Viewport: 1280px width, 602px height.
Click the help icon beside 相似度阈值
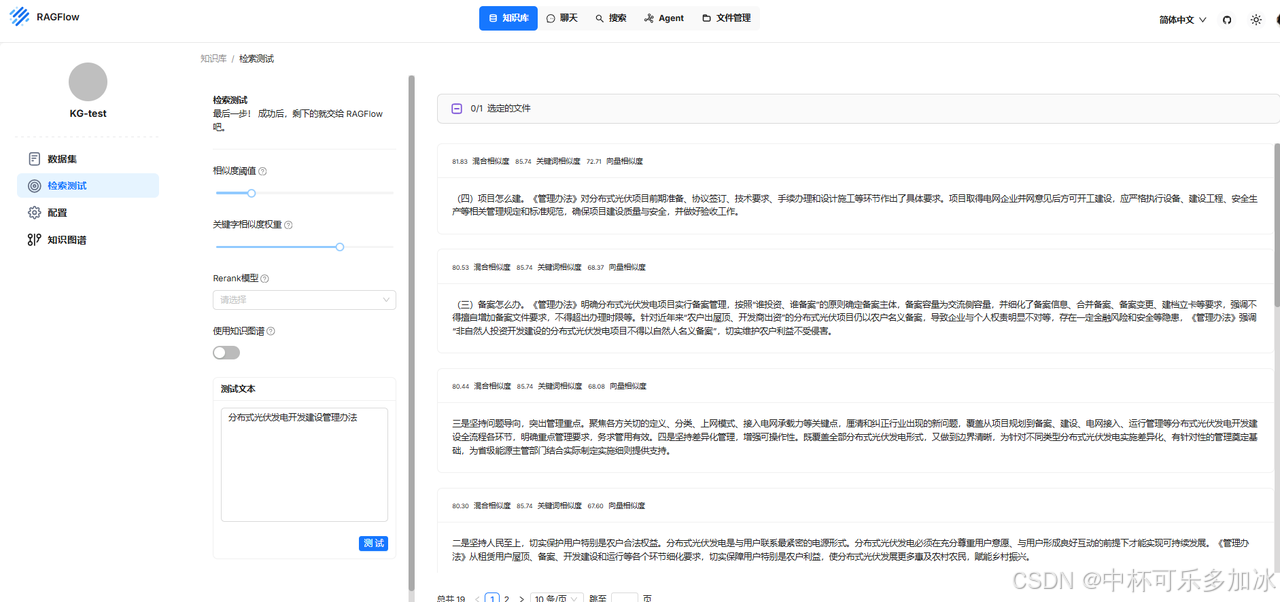pos(263,171)
